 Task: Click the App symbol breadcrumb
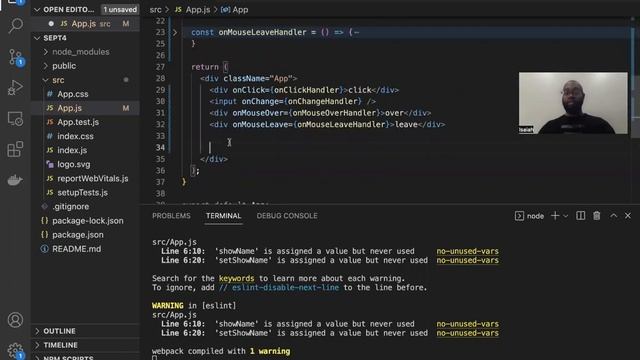click(x=235, y=9)
